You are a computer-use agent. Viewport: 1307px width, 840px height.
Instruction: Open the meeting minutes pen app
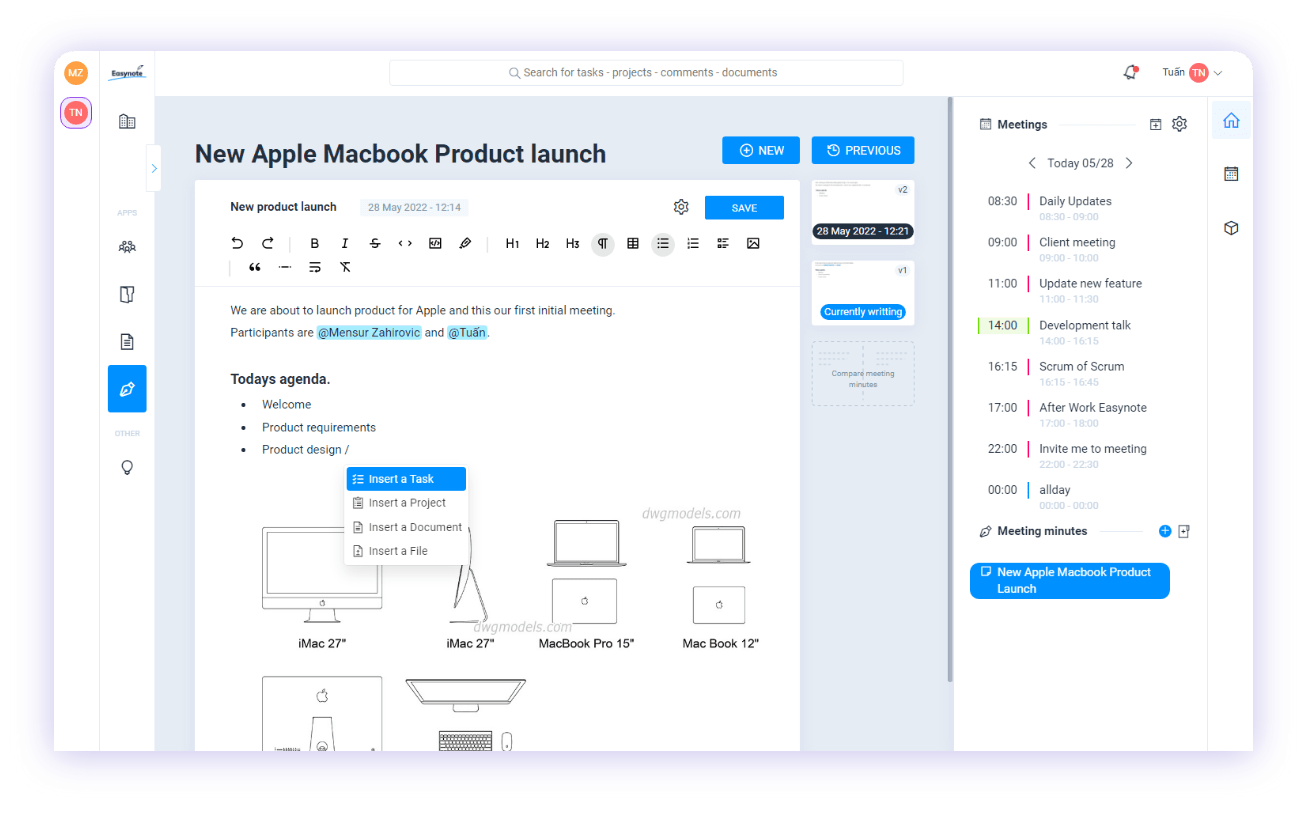click(x=127, y=389)
